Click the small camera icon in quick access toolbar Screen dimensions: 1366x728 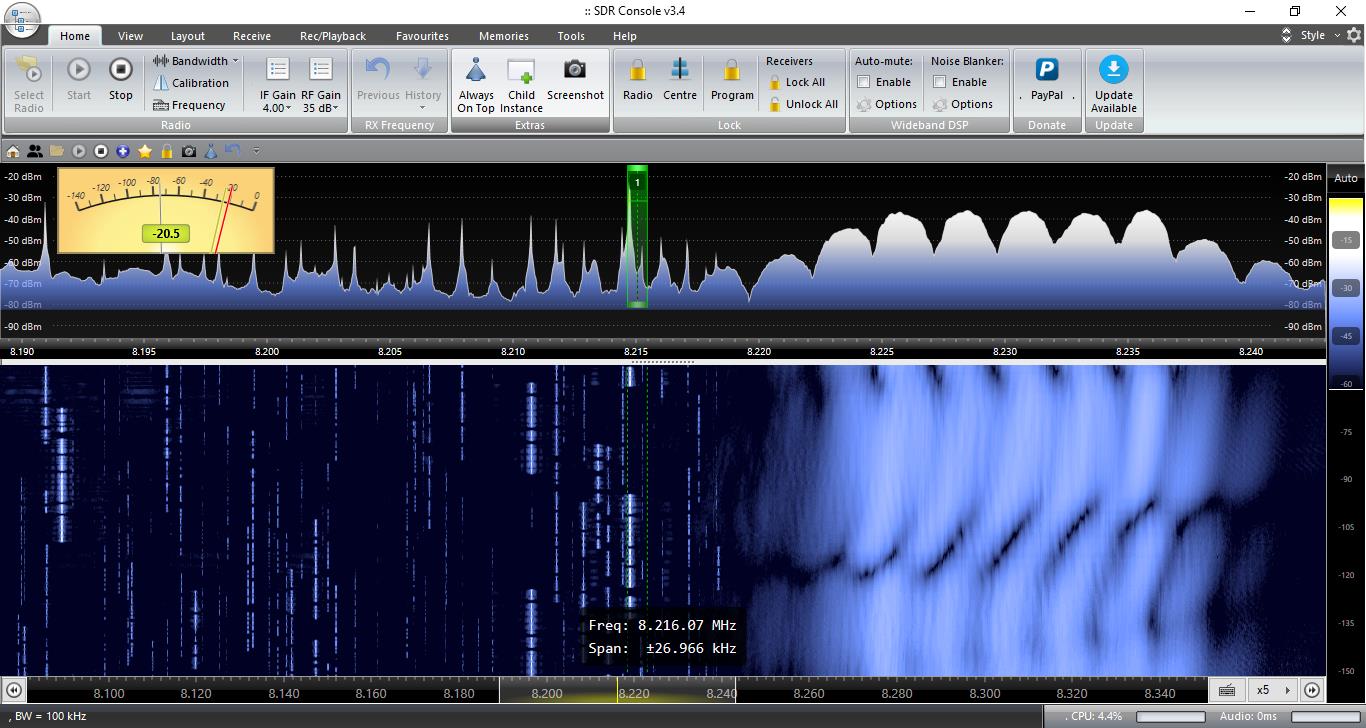pyautogui.click(x=189, y=151)
